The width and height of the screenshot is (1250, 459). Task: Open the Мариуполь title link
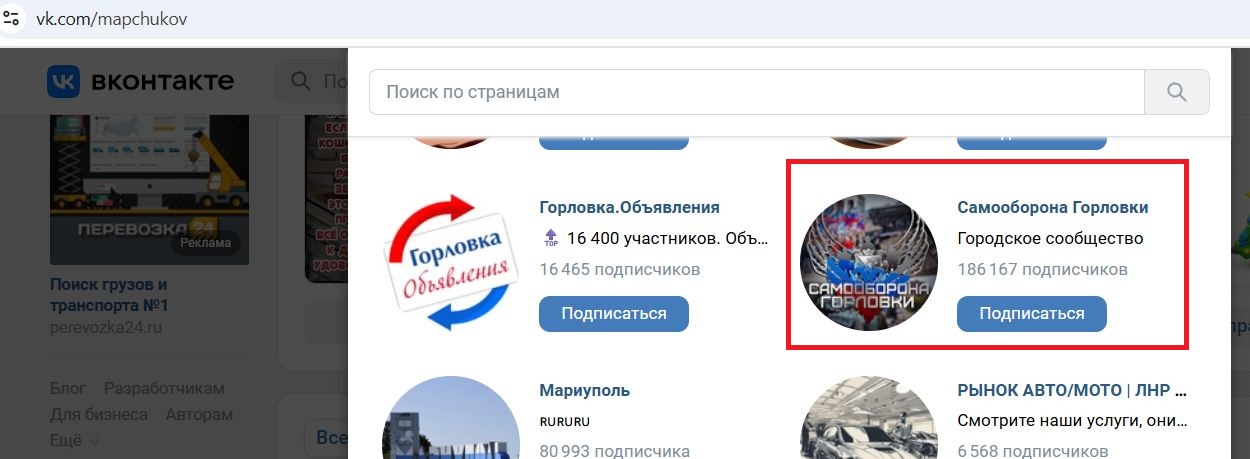[584, 390]
